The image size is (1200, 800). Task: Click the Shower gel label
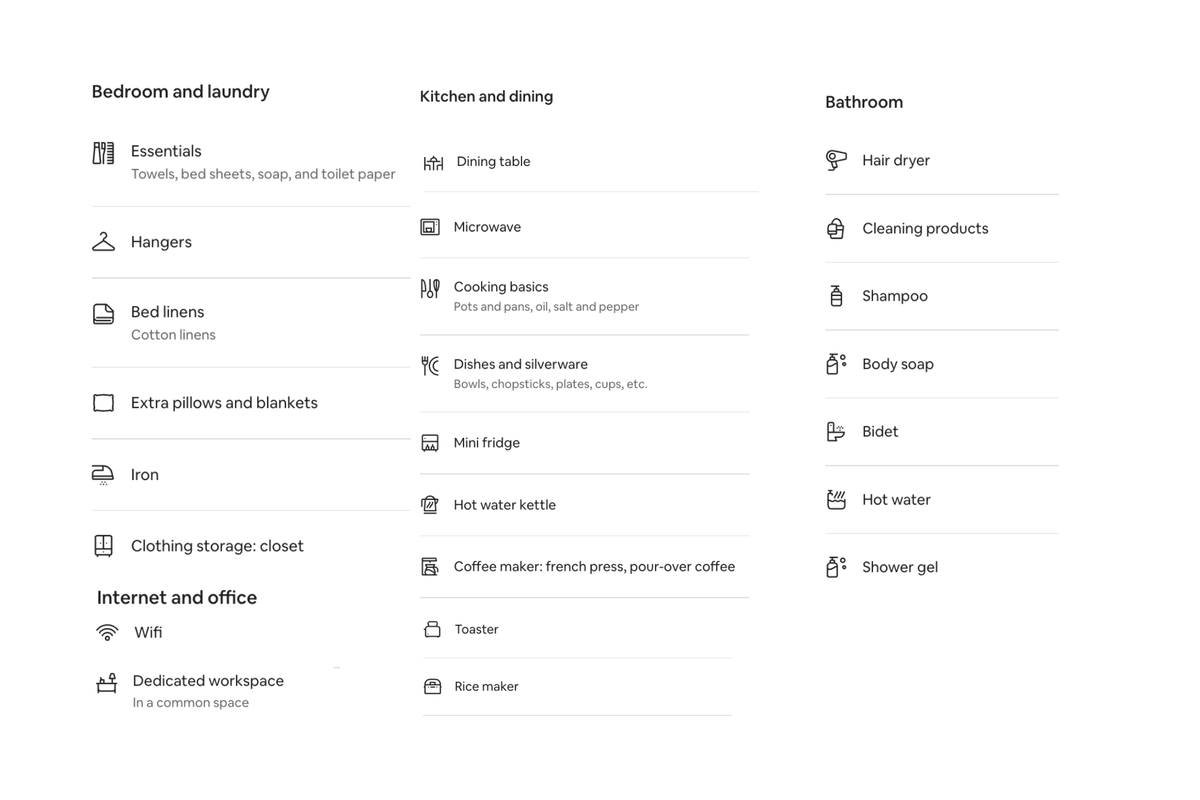900,567
